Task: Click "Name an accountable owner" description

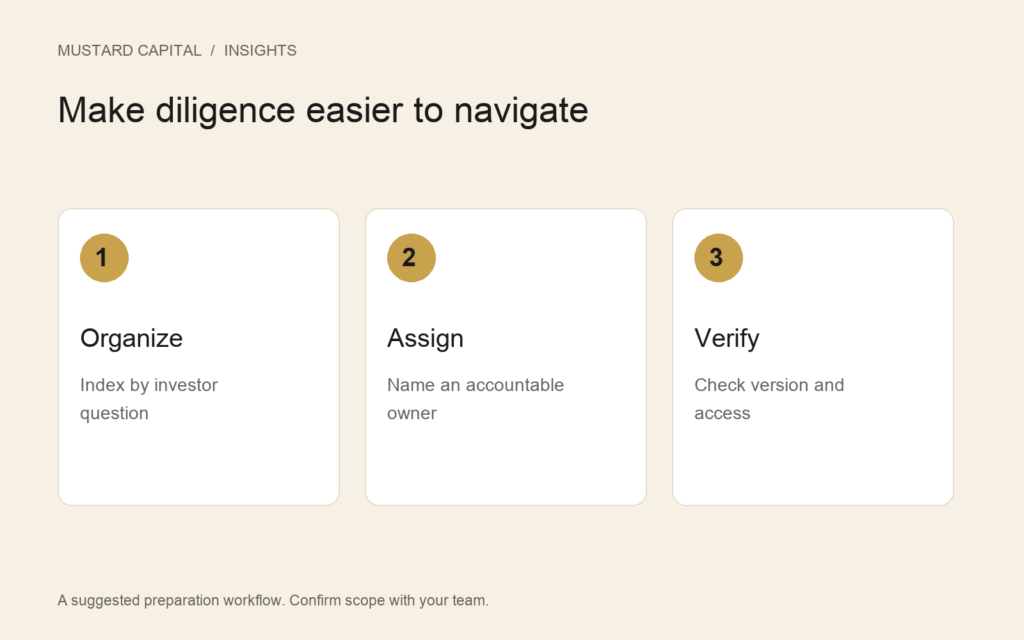Action: (475, 399)
